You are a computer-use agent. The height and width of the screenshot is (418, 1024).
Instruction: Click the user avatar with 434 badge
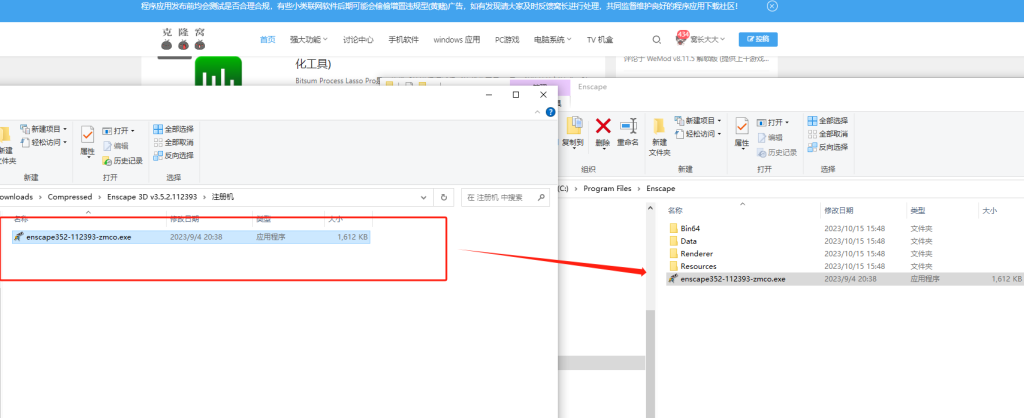[682, 39]
